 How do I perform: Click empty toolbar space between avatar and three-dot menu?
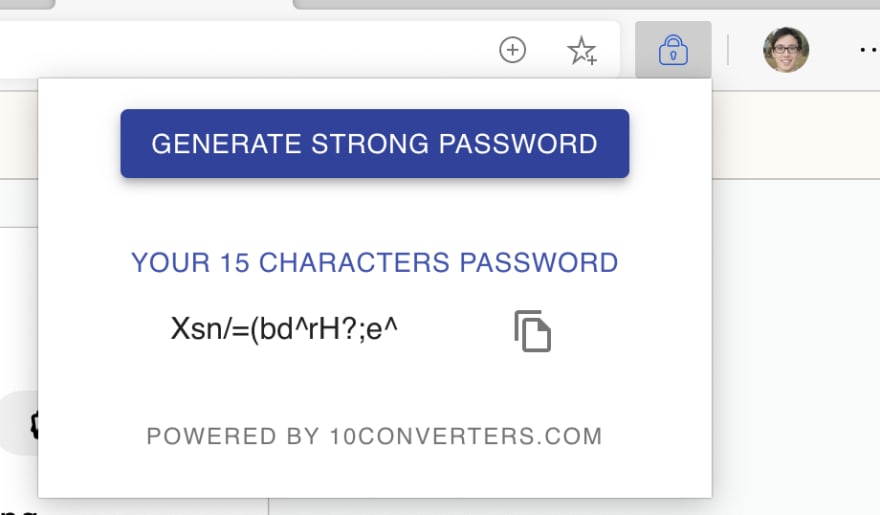click(834, 50)
